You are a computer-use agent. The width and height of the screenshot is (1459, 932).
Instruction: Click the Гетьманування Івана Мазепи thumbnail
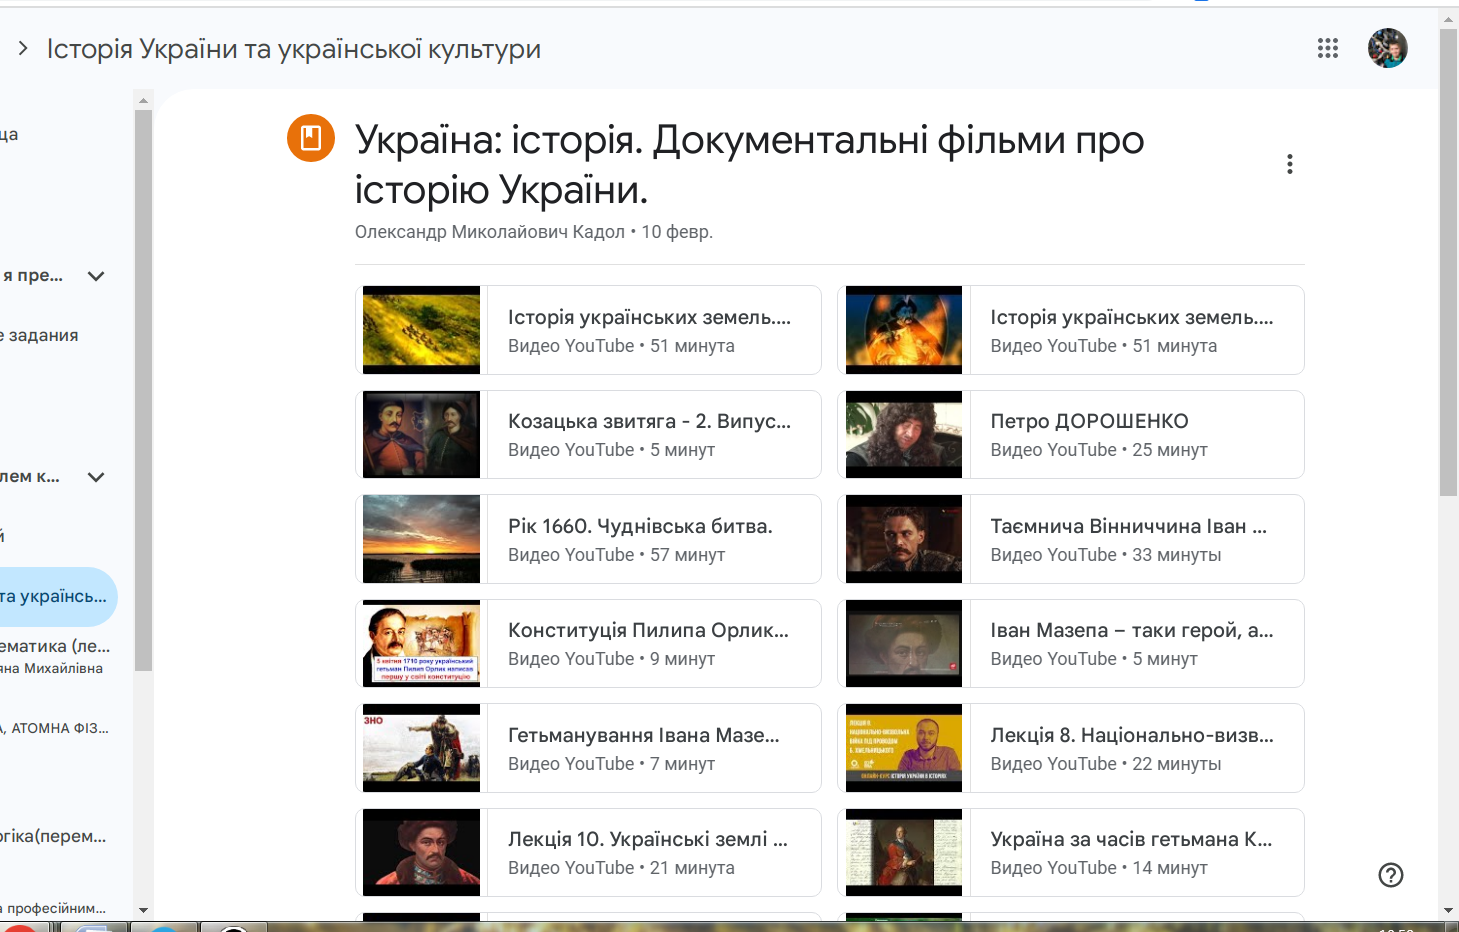point(421,748)
